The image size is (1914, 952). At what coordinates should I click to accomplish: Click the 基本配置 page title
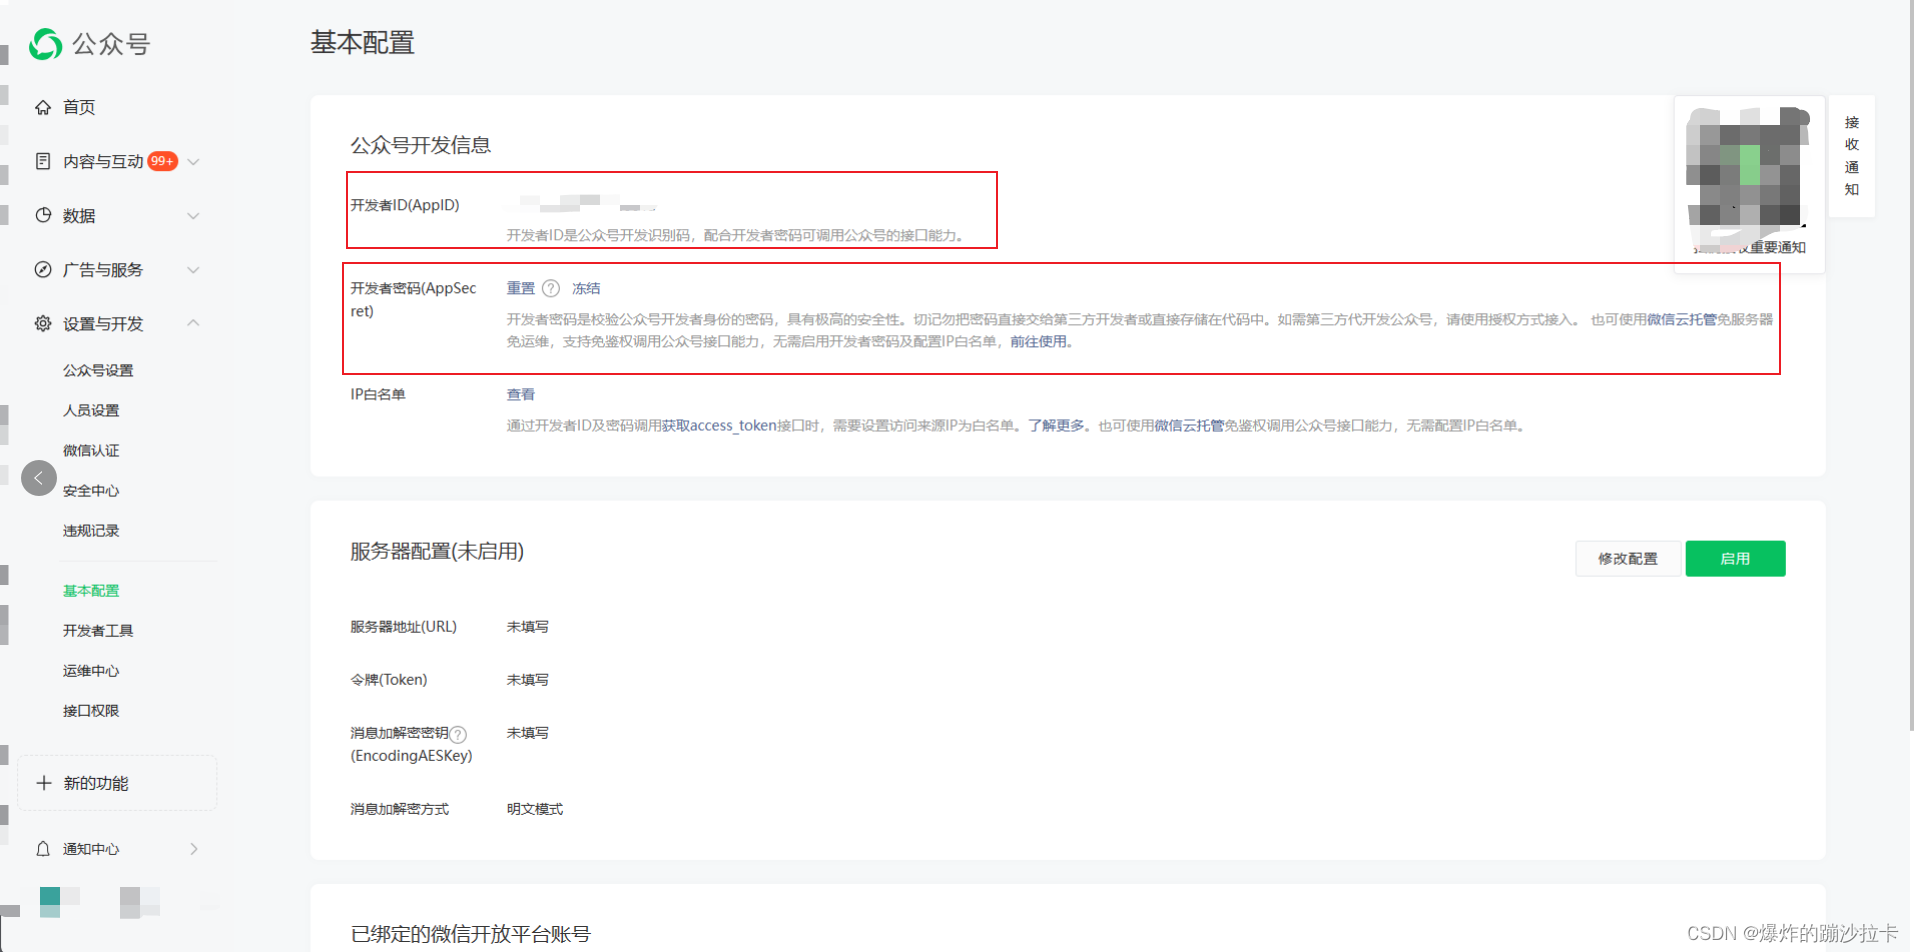click(x=362, y=43)
